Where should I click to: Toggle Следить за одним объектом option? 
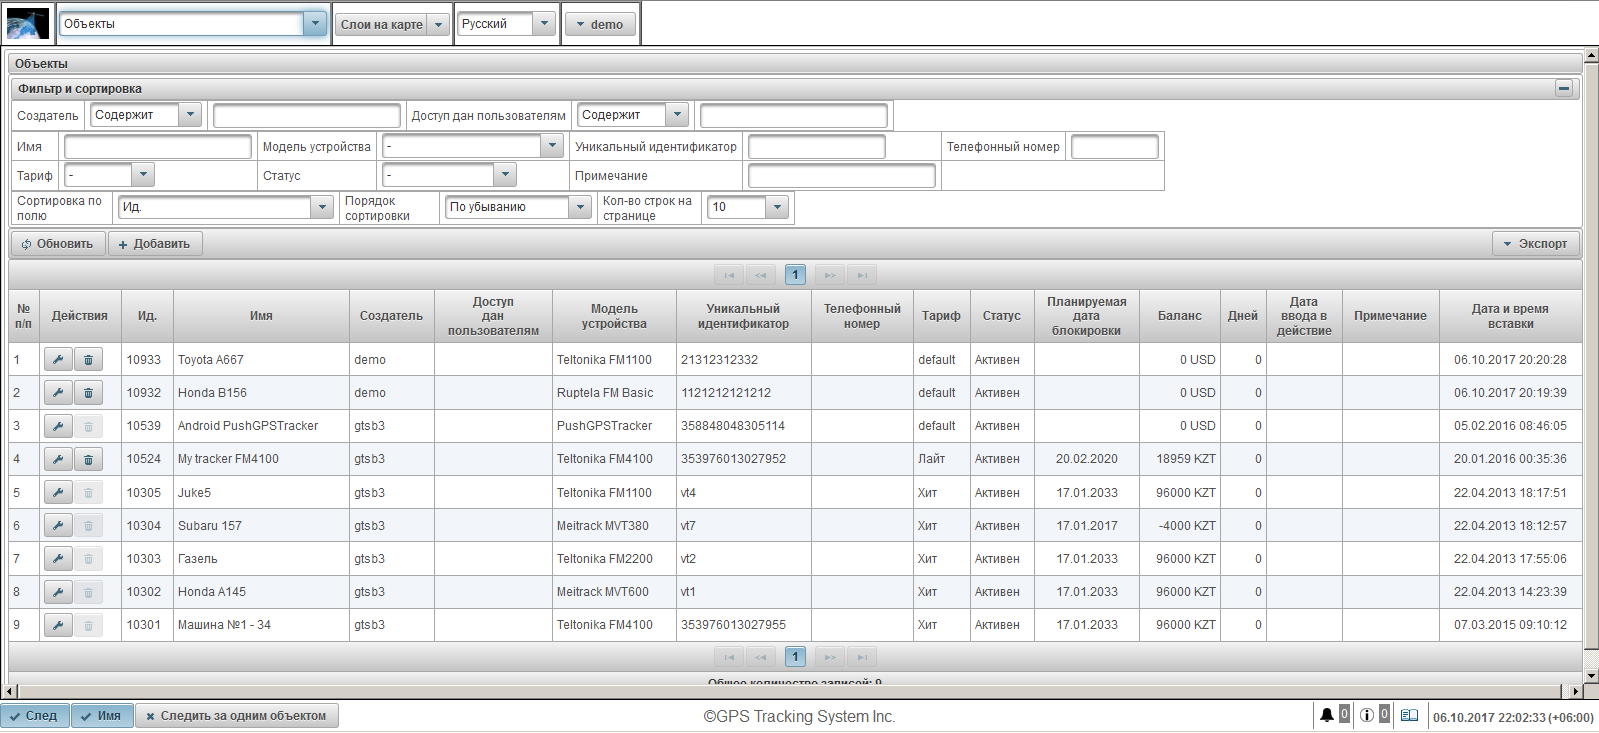pos(237,716)
